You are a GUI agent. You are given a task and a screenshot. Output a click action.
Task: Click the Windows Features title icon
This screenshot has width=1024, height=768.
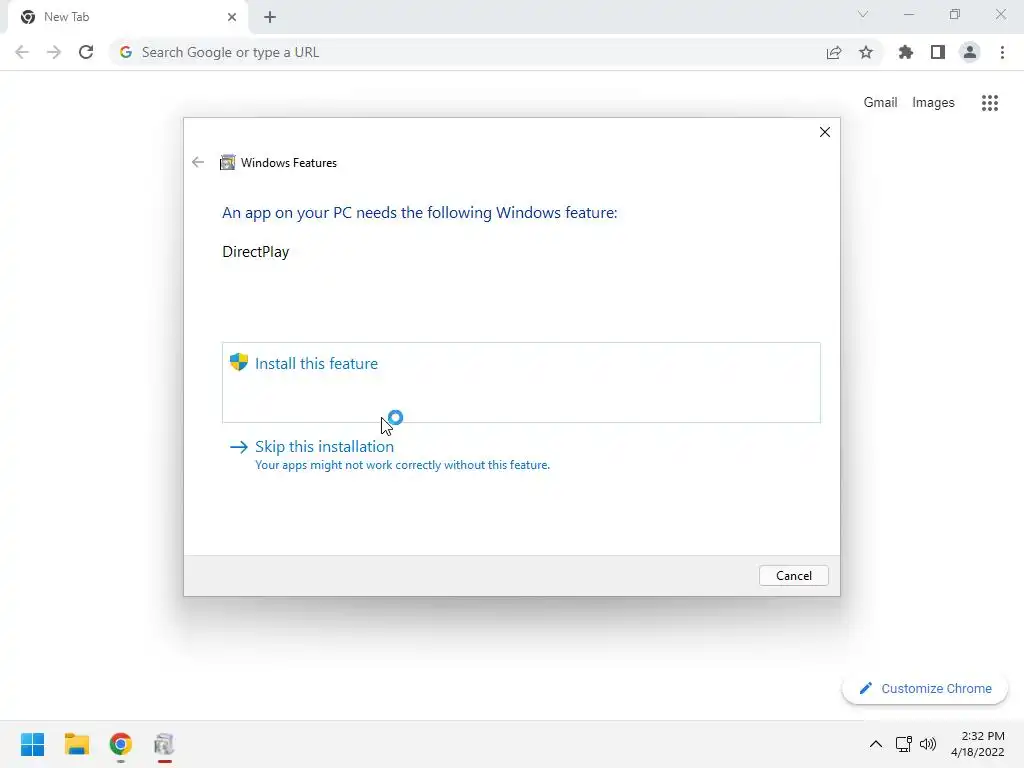click(227, 163)
